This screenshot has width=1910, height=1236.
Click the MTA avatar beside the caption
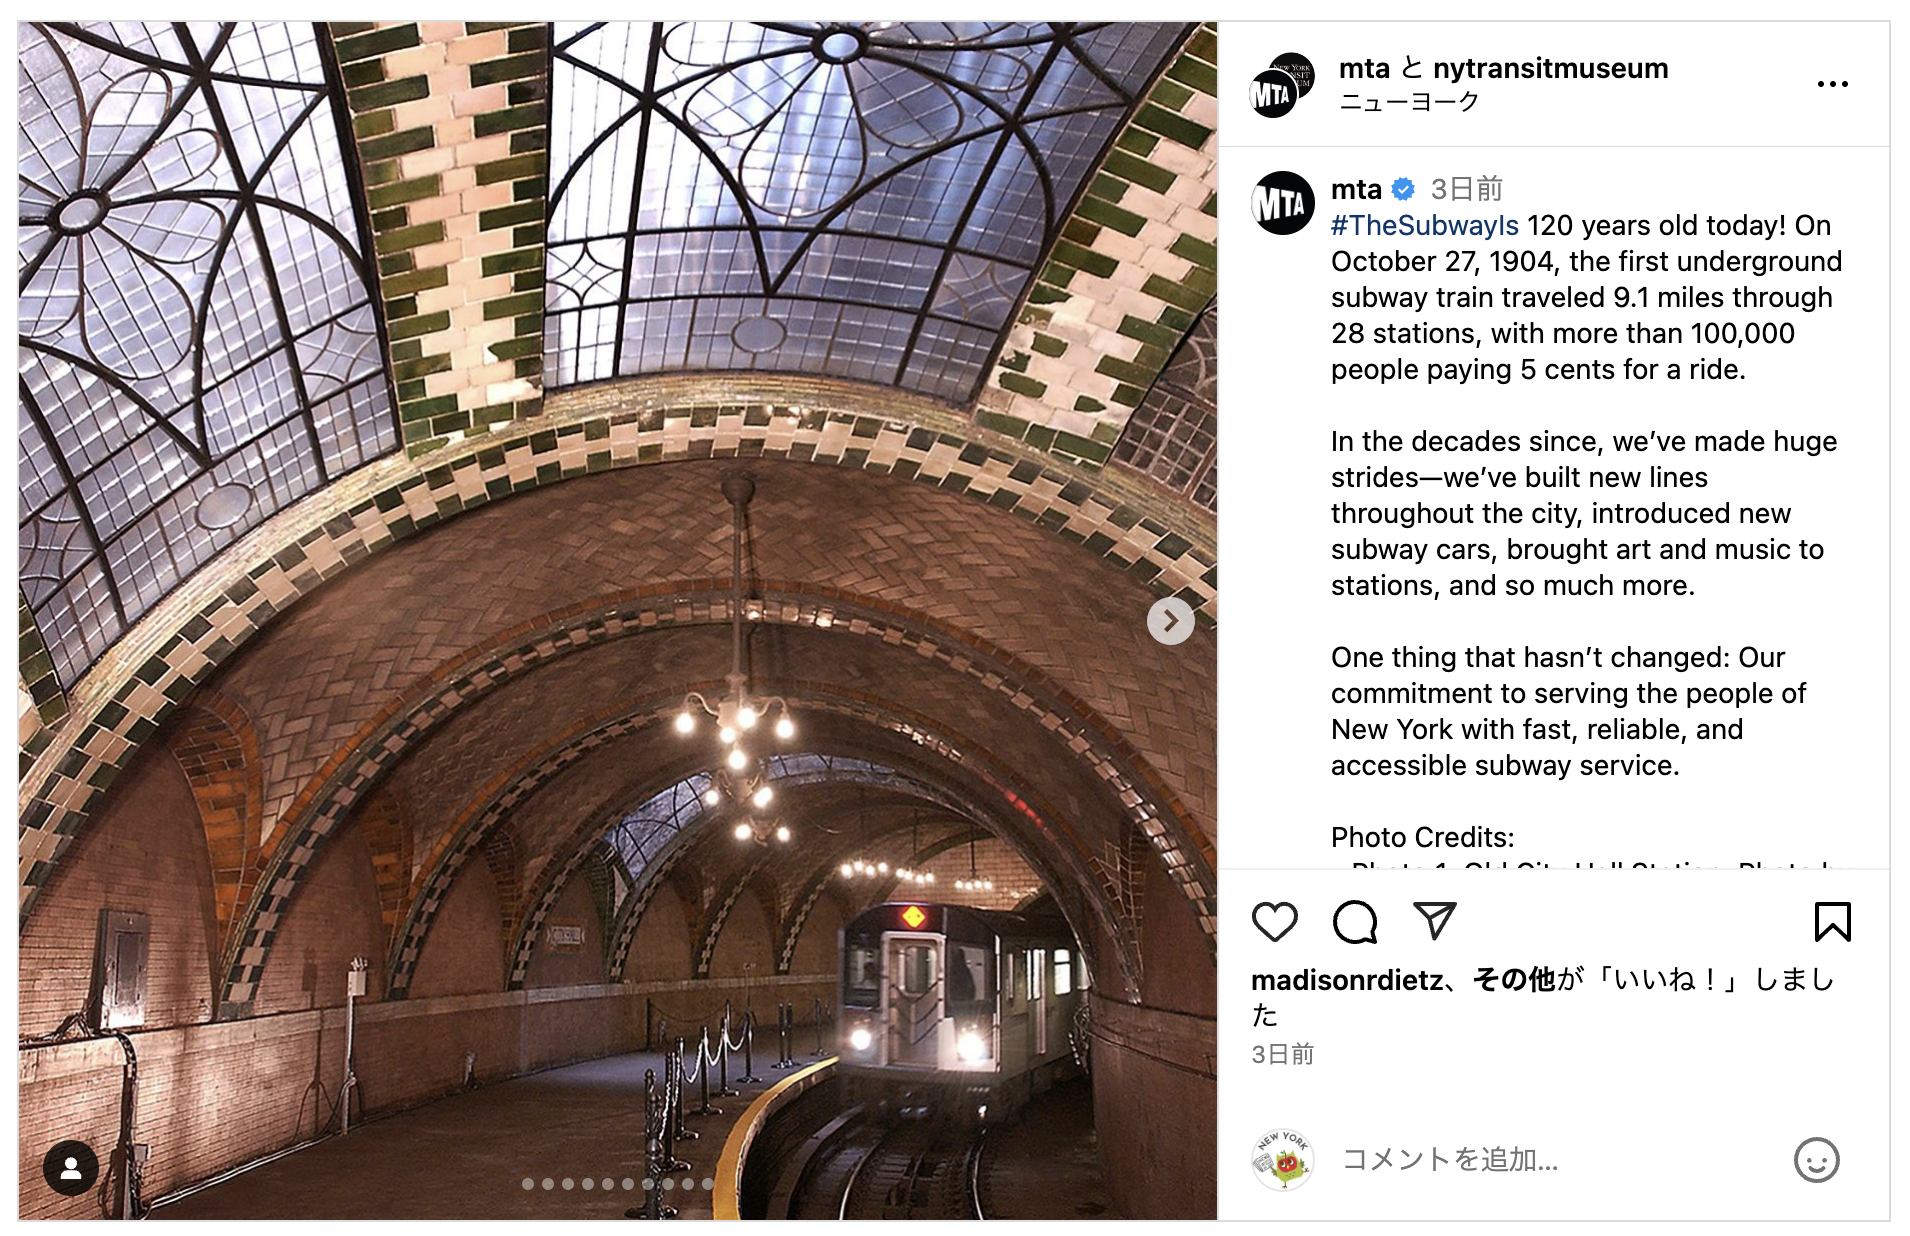(x=1282, y=203)
